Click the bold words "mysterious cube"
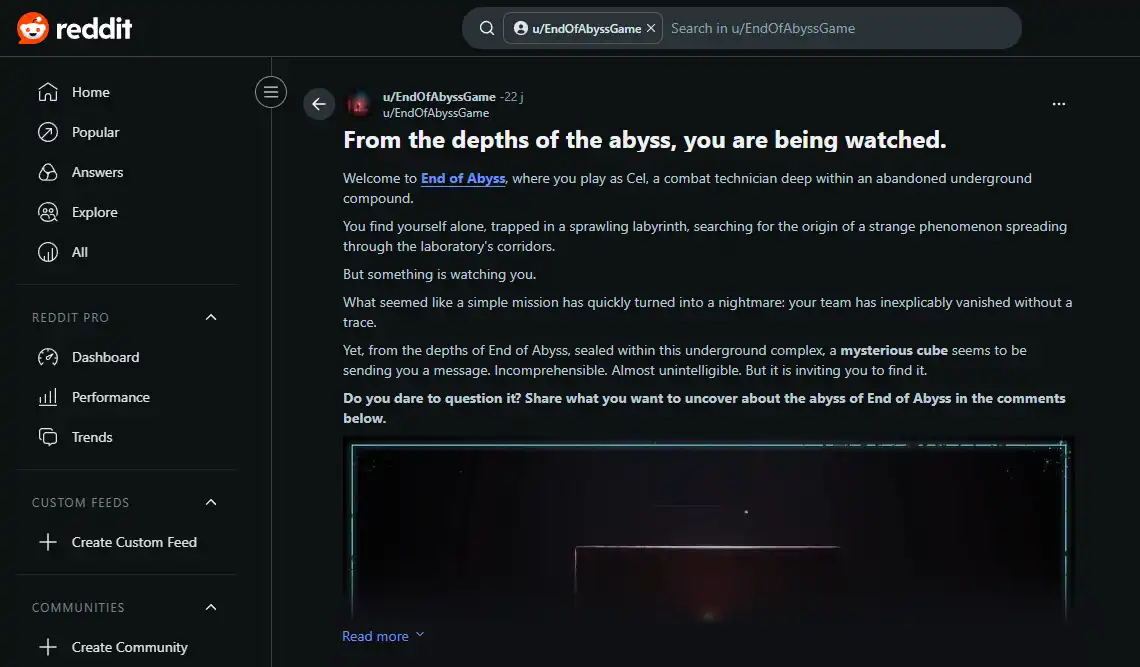 click(x=894, y=350)
